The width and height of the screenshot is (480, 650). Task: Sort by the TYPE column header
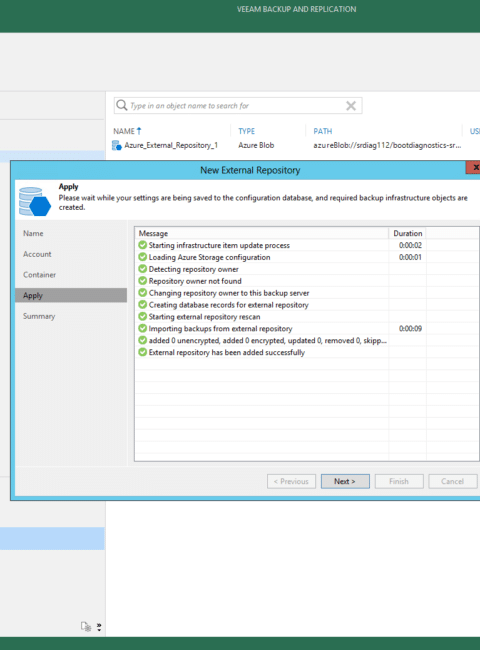click(x=247, y=131)
